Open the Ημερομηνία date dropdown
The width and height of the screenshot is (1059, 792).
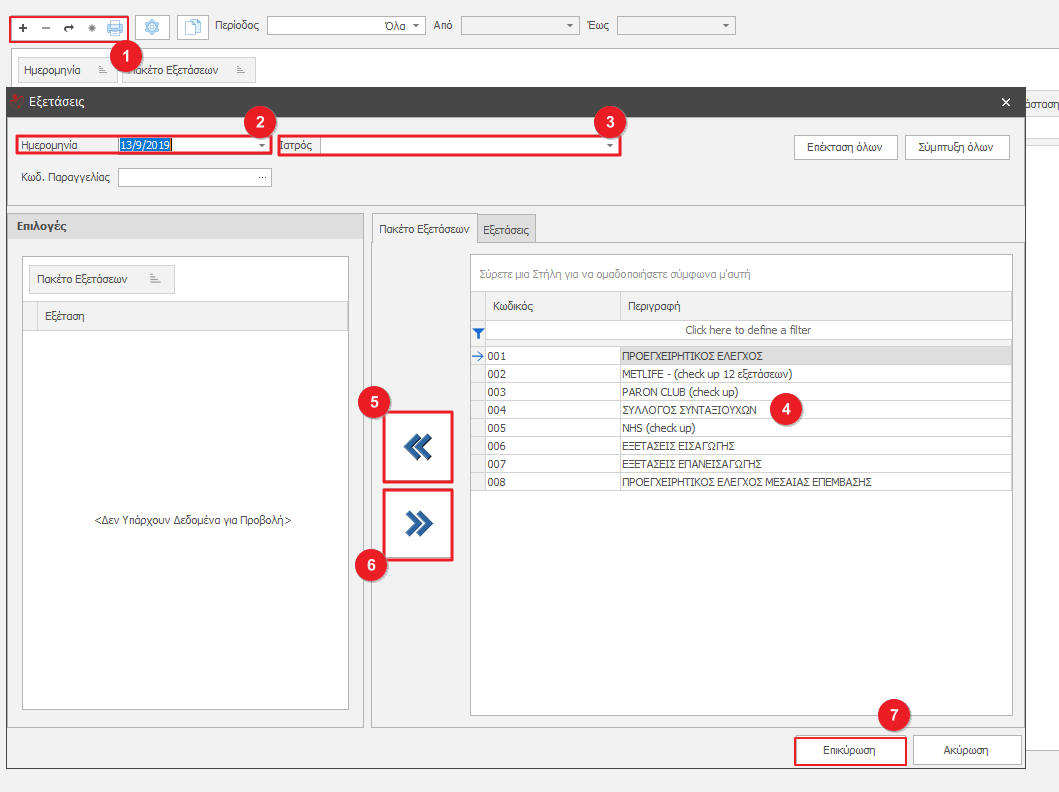click(x=262, y=146)
